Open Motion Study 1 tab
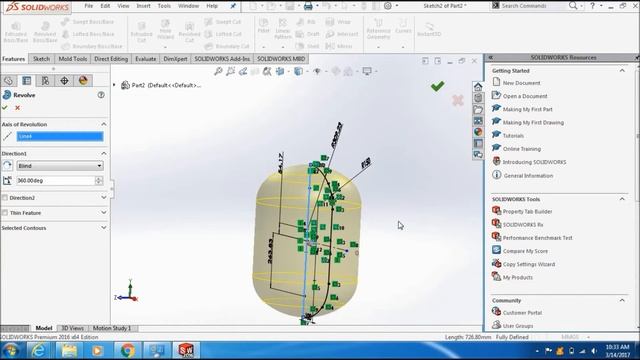 [x=112, y=328]
